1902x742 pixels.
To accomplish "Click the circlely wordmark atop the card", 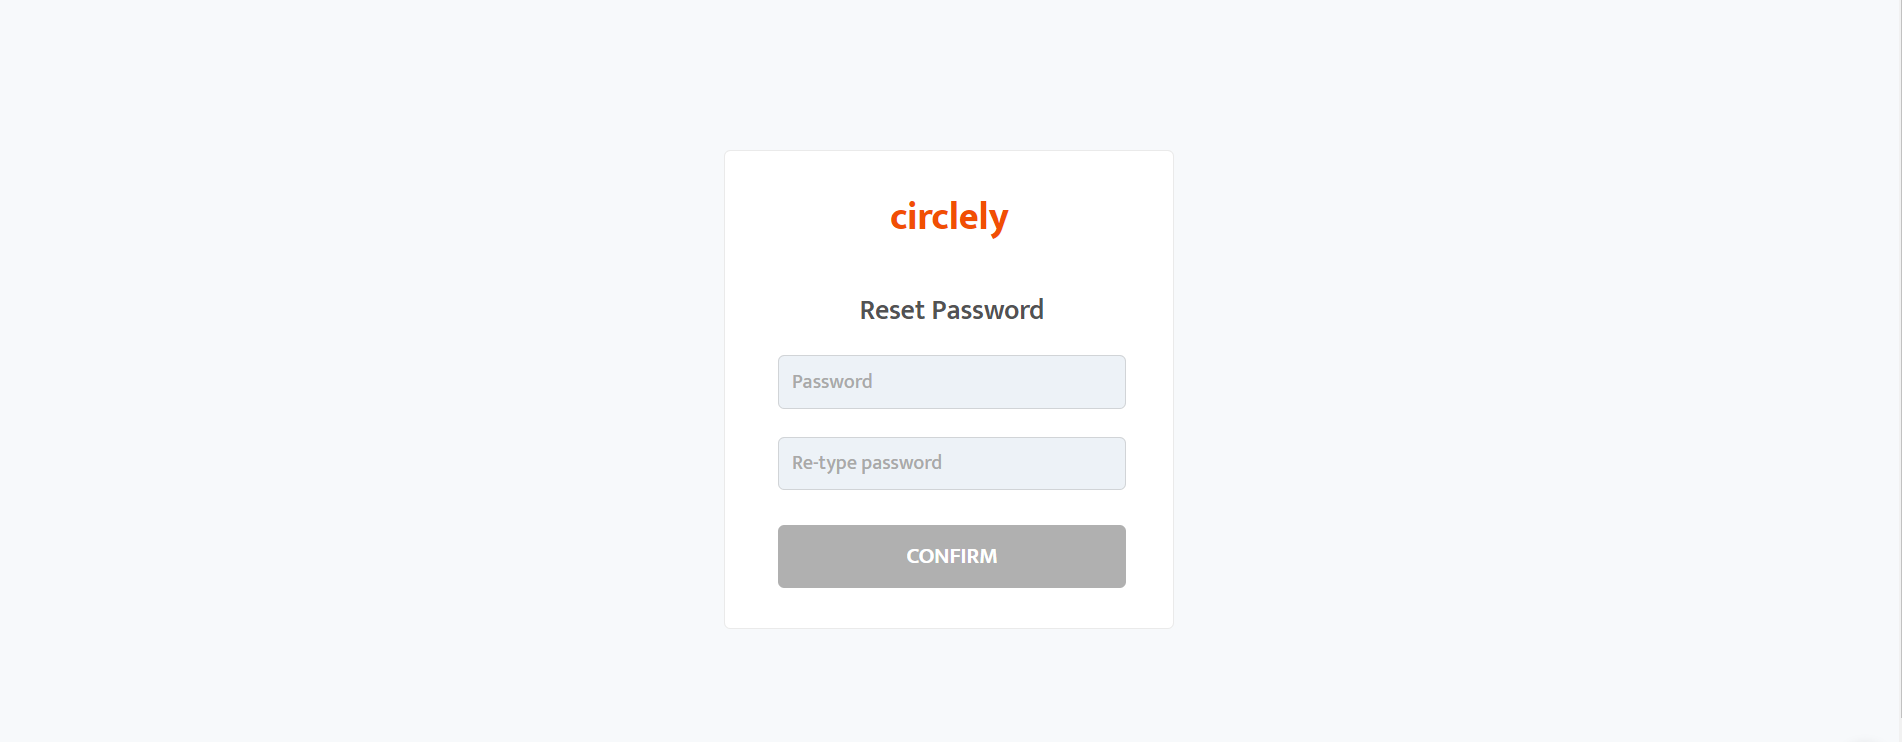I will pyautogui.click(x=949, y=217).
